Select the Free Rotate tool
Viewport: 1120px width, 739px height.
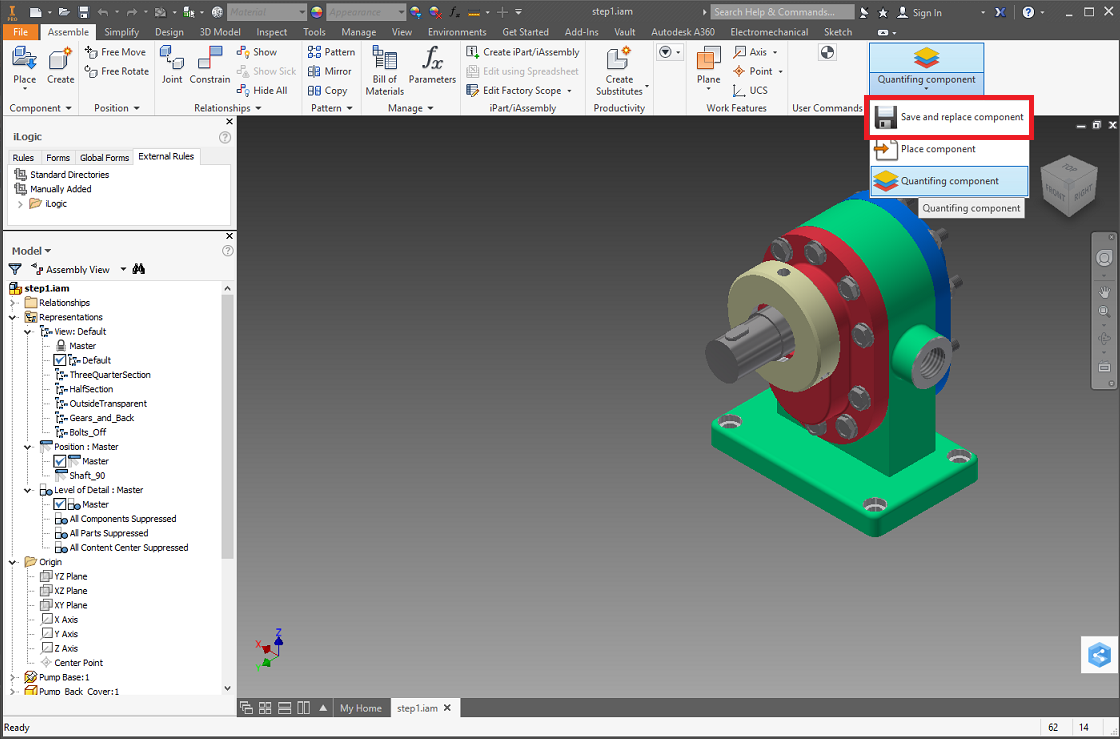tap(116, 71)
